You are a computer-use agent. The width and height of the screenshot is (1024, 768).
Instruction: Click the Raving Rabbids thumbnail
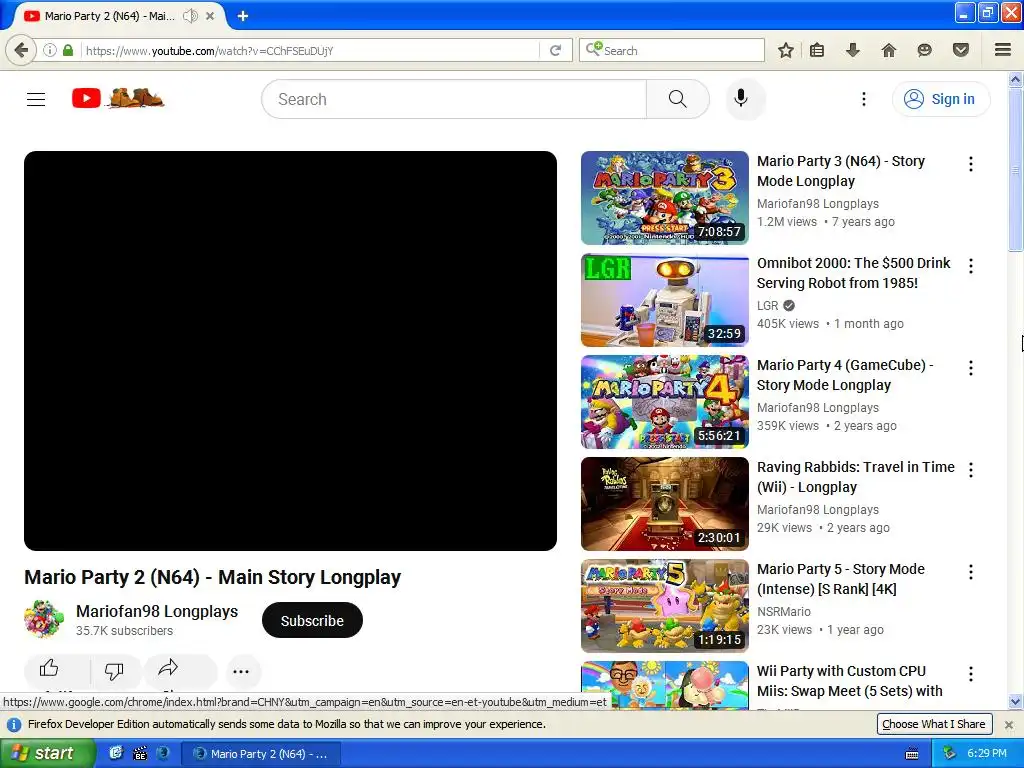coord(665,504)
